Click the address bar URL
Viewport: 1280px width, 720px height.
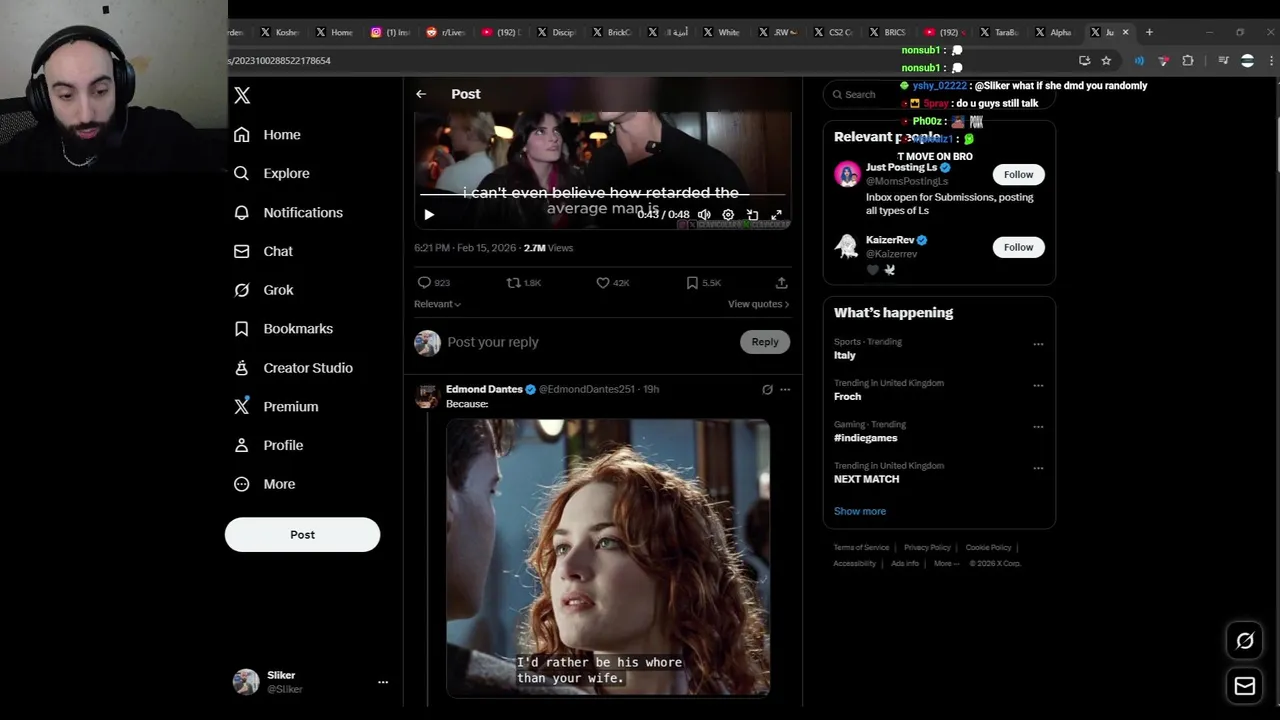pyautogui.click(x=280, y=61)
